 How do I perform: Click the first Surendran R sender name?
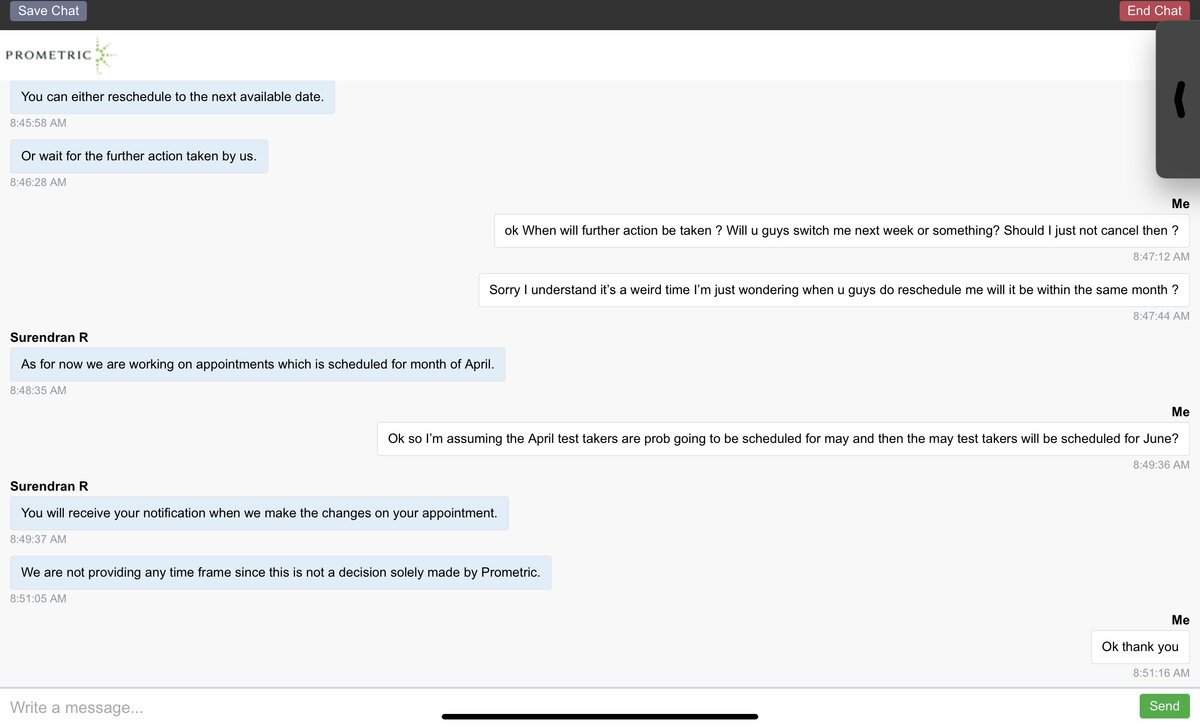49,338
